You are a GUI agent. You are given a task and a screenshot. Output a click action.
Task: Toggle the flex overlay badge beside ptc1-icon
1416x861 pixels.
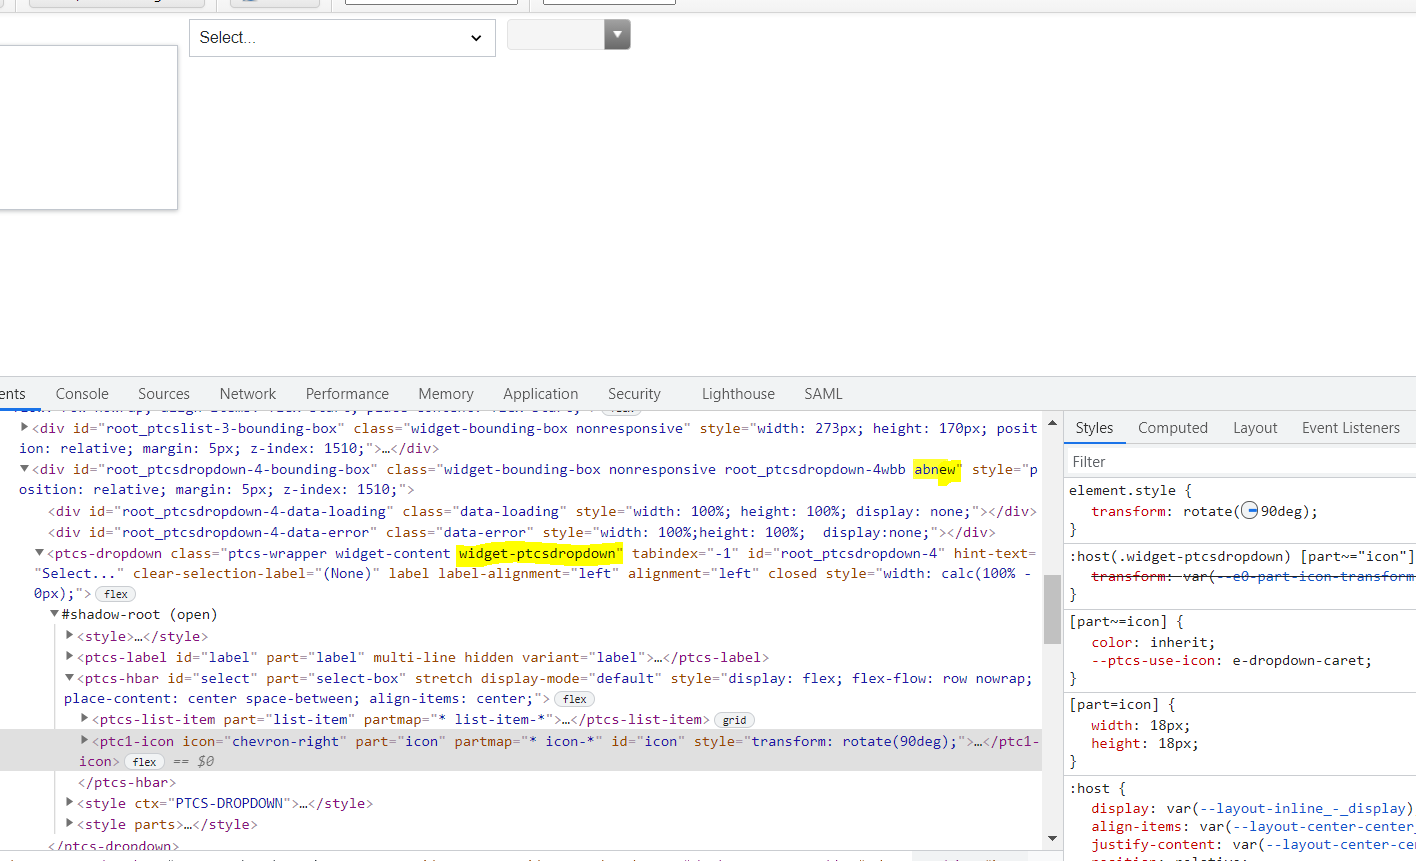click(x=144, y=761)
